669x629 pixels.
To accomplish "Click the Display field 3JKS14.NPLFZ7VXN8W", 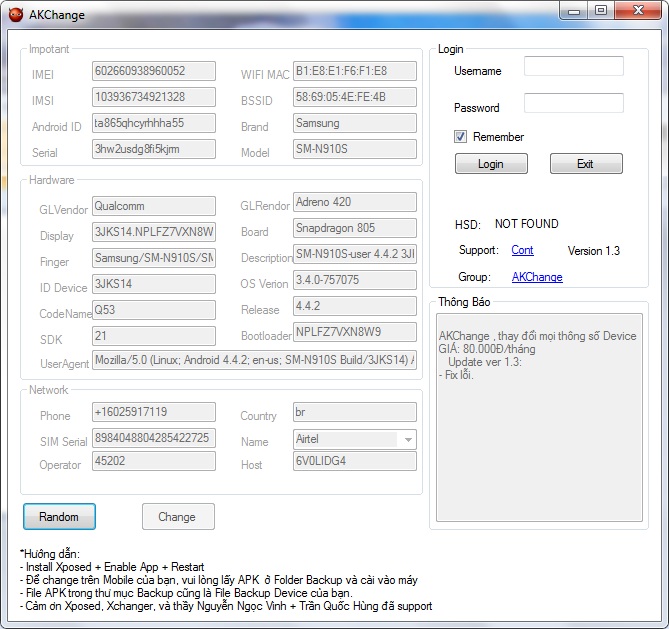I will (x=154, y=232).
